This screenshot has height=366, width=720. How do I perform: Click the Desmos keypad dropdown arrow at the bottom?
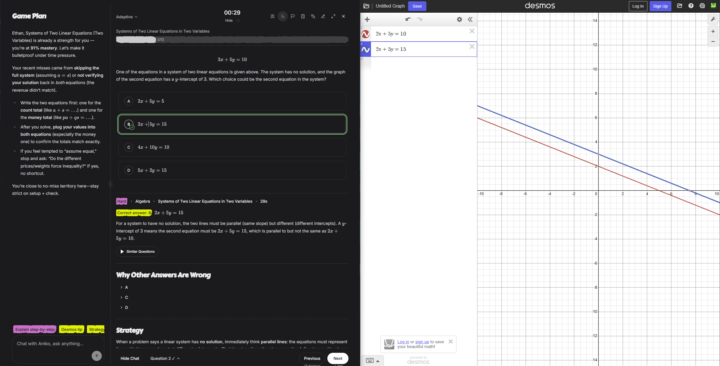click(378, 361)
